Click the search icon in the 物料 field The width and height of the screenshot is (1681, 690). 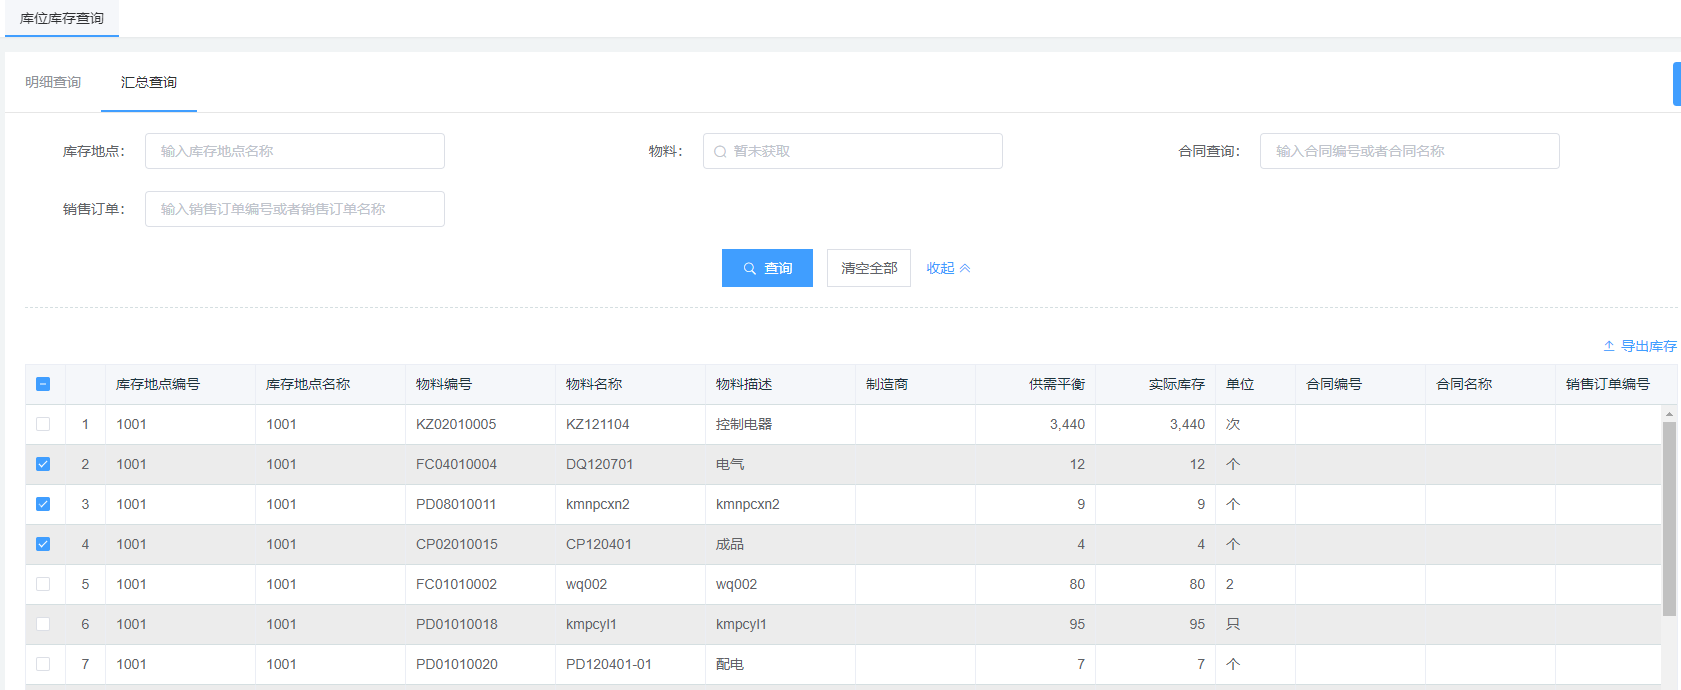point(720,152)
